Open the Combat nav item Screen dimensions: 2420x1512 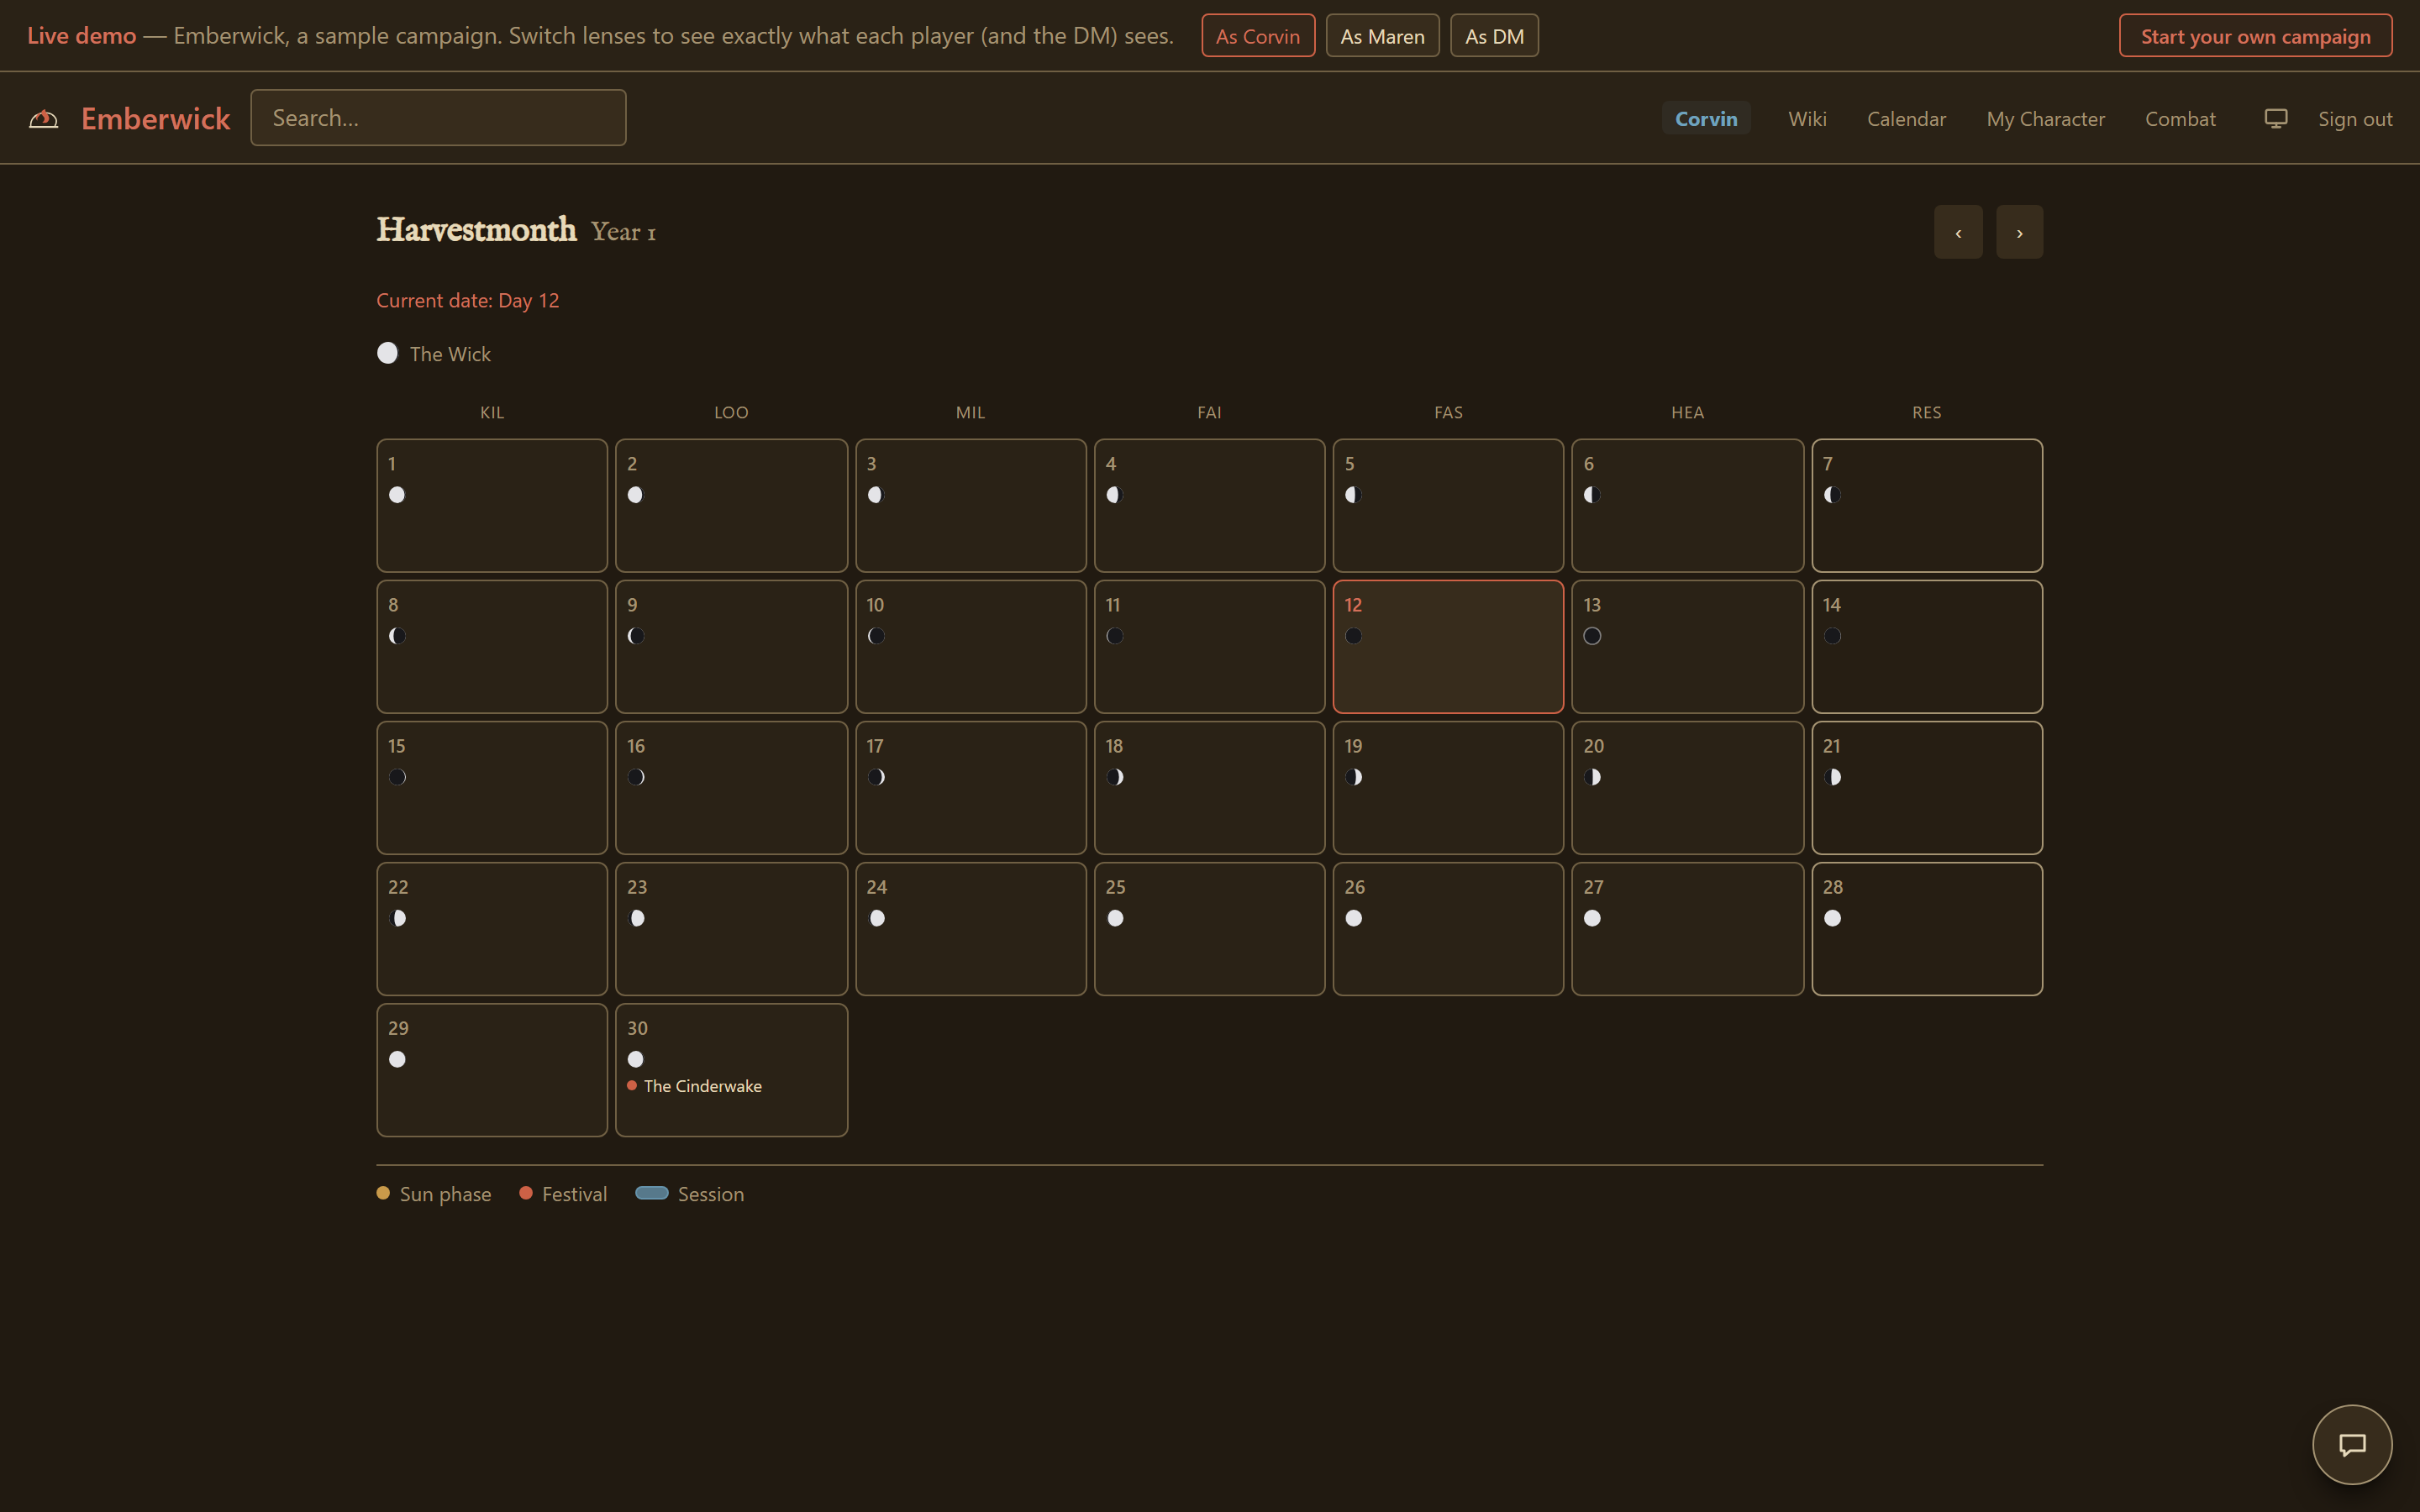click(x=2180, y=119)
